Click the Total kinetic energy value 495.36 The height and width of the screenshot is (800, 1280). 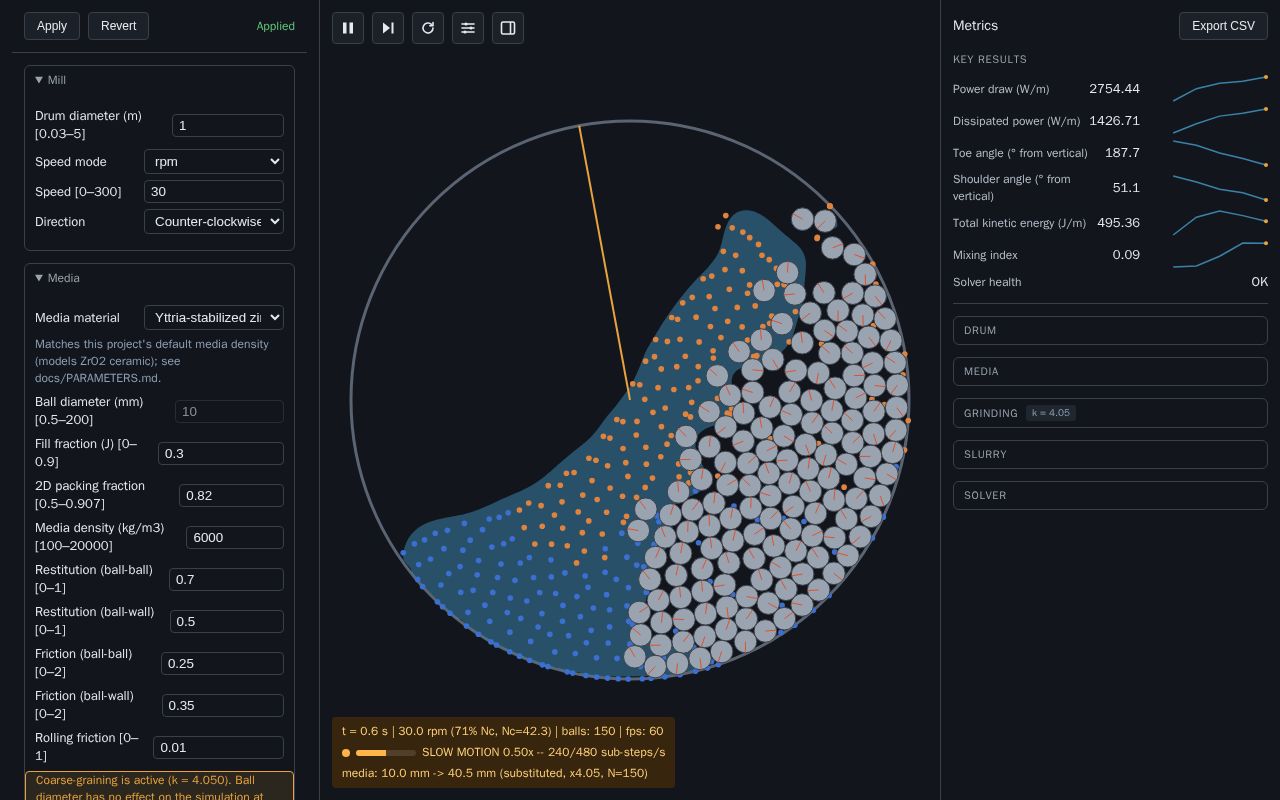(x=1118, y=223)
